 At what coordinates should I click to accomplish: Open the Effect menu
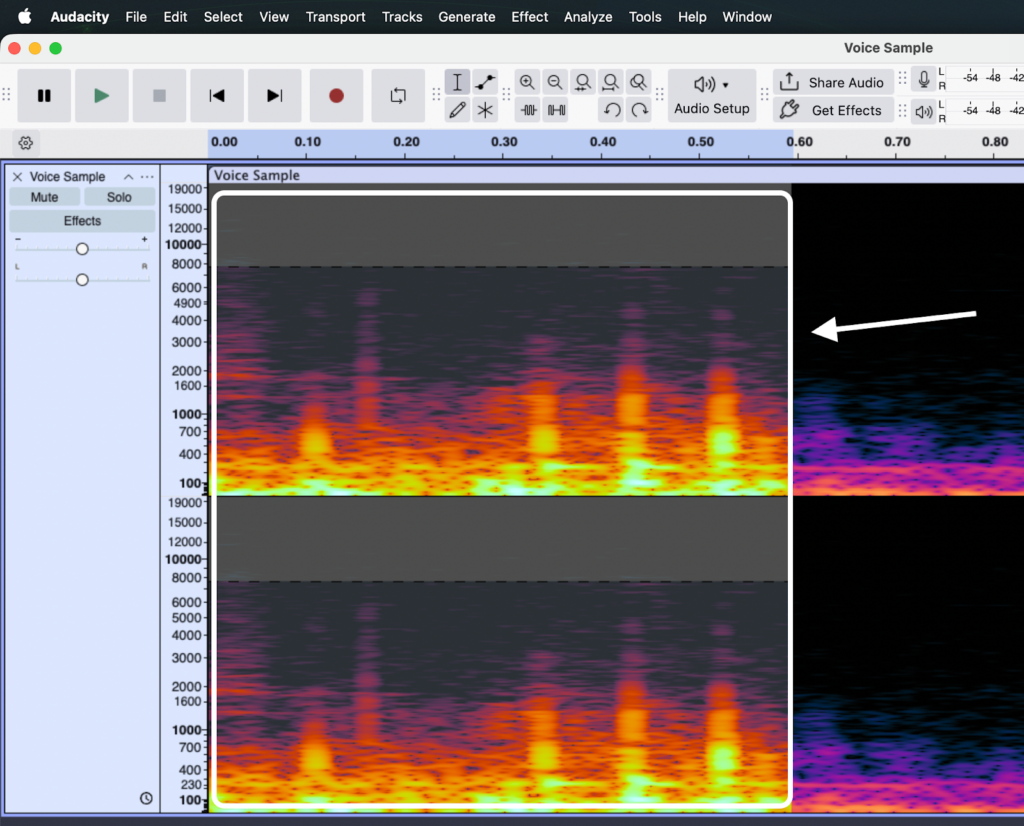(529, 17)
